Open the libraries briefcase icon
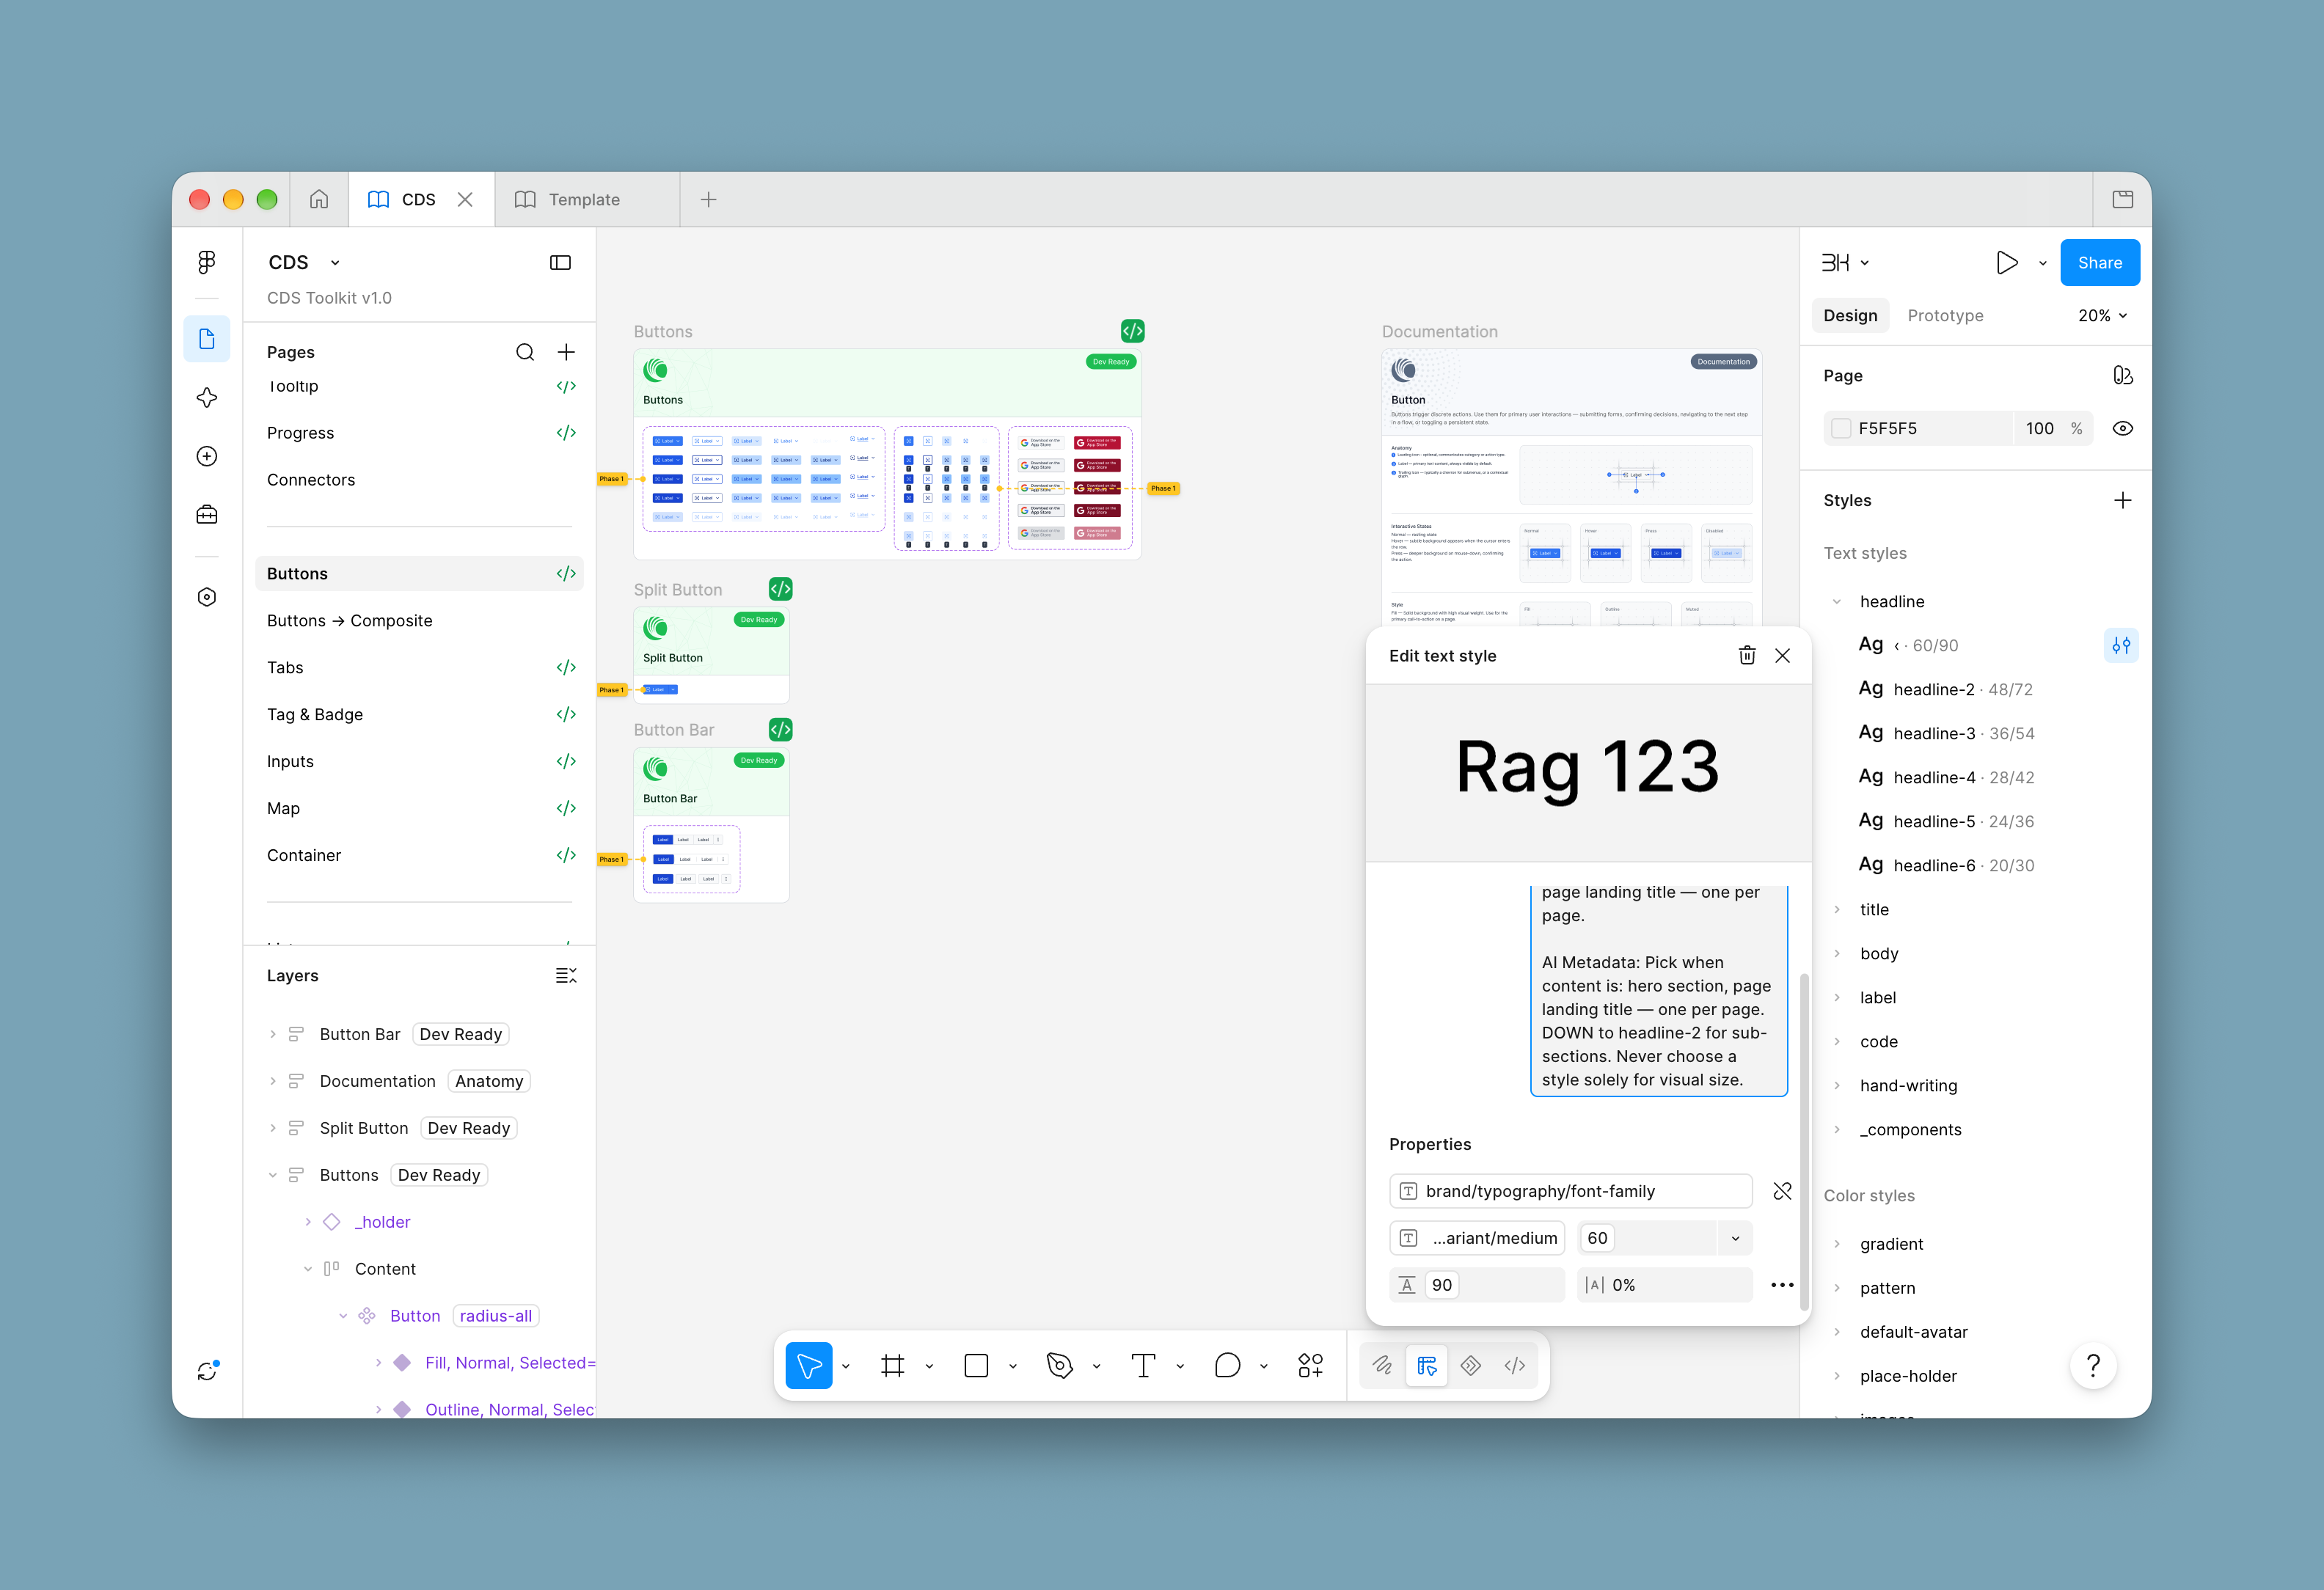Viewport: 2324px width, 1590px height. click(207, 514)
